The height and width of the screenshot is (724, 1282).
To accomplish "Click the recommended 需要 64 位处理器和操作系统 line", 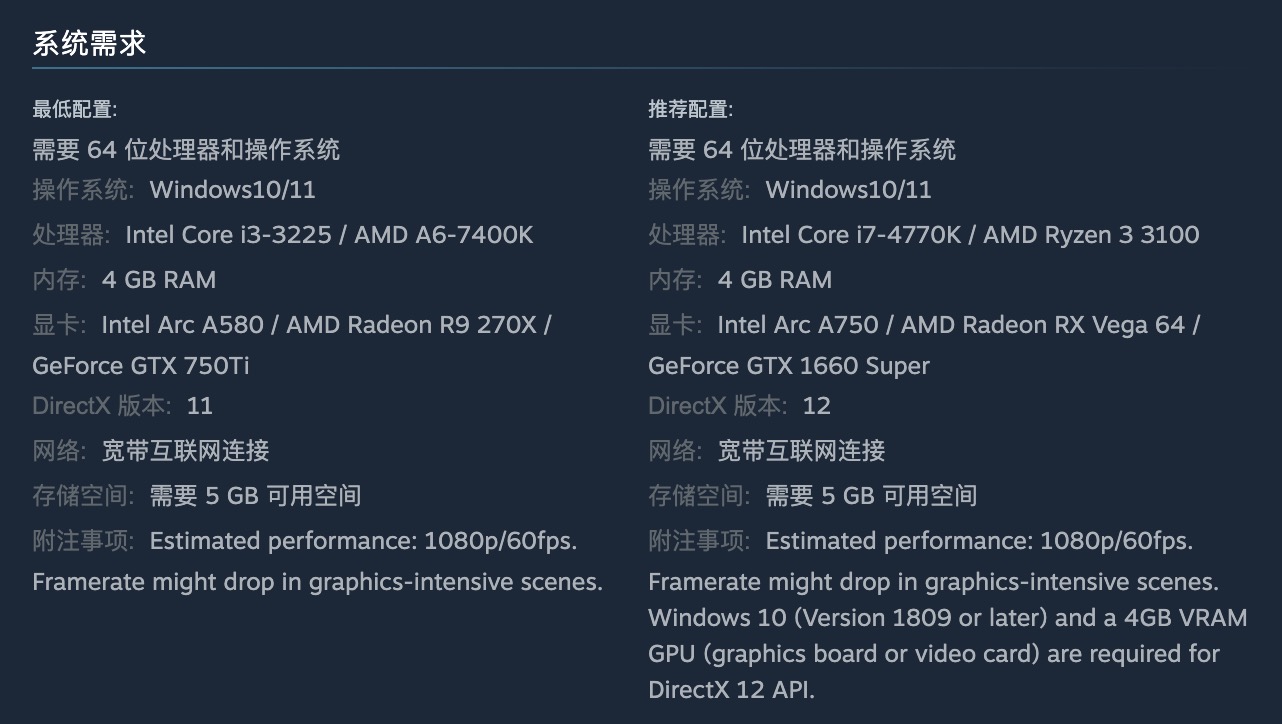I will [802, 150].
